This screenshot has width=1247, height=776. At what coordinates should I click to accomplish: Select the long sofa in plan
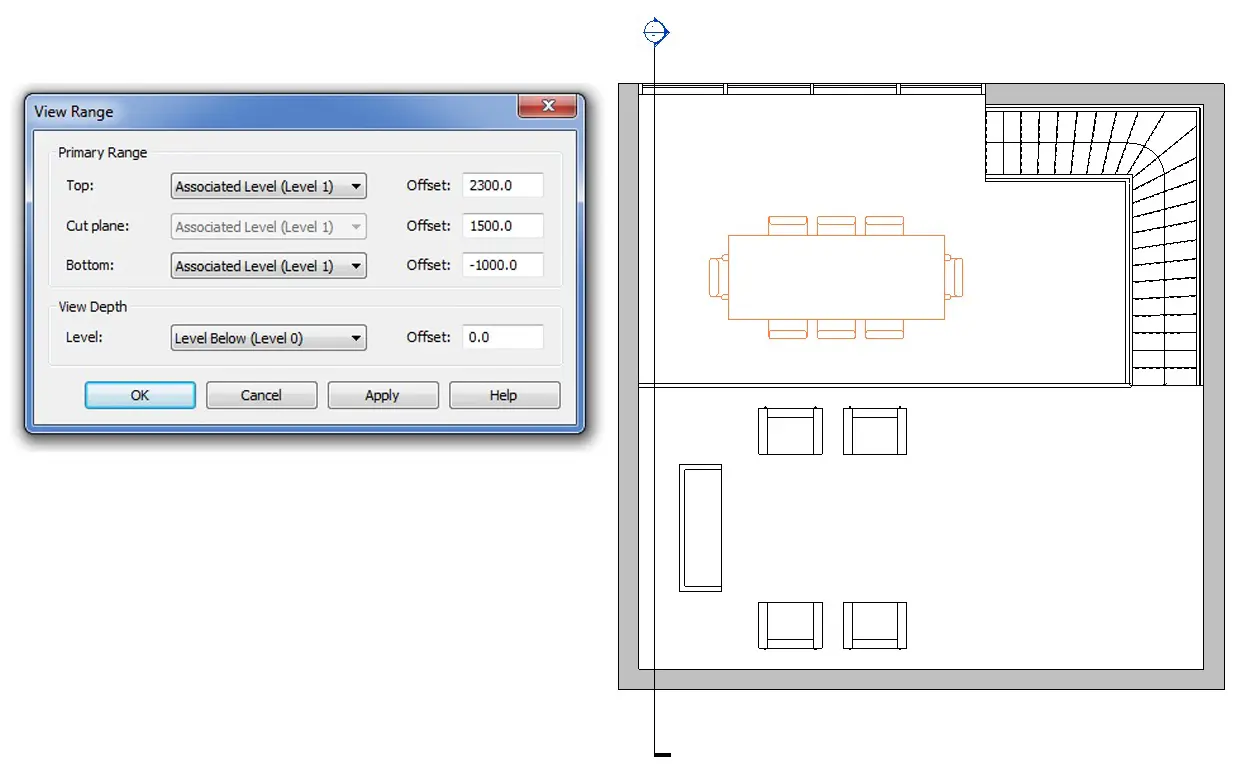point(700,527)
